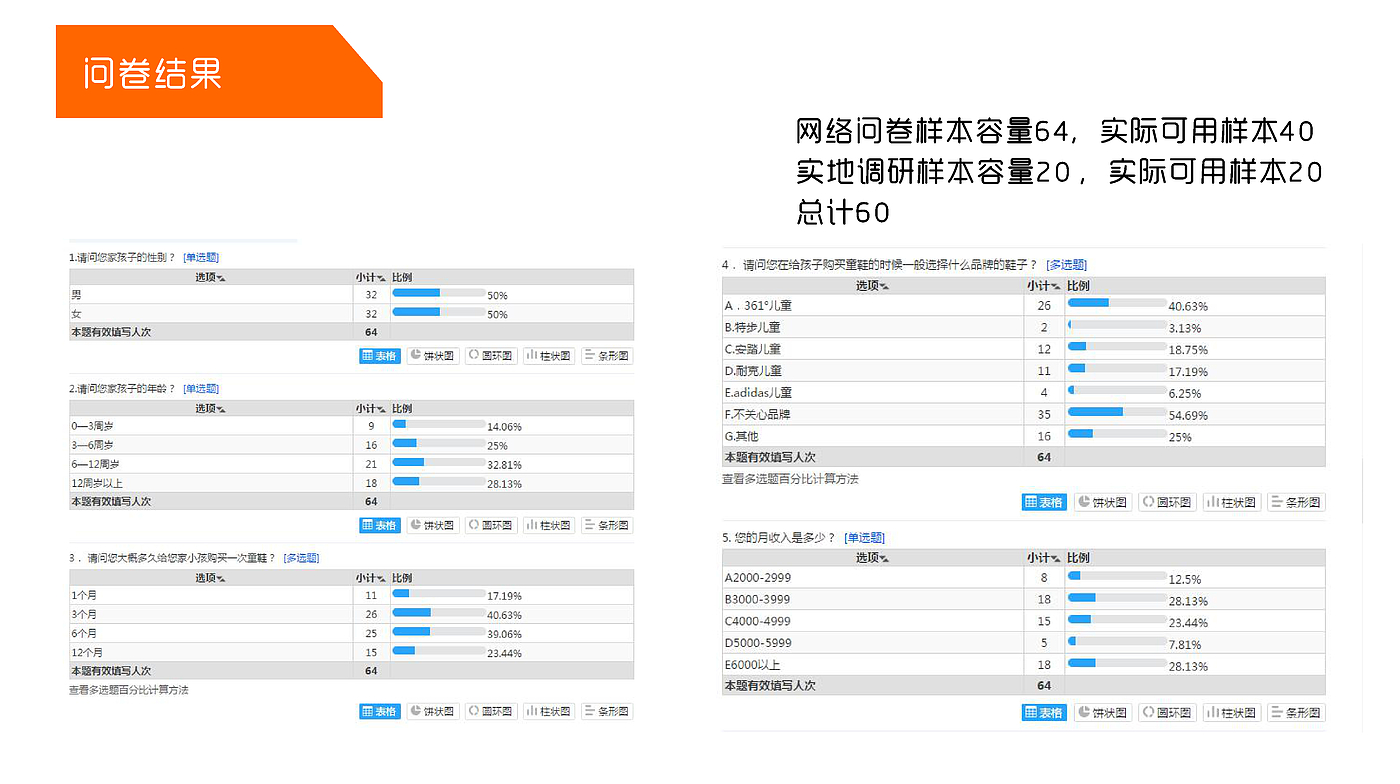Select 表格 view under the child age question
Screen dimensions: 1400x784
379,525
